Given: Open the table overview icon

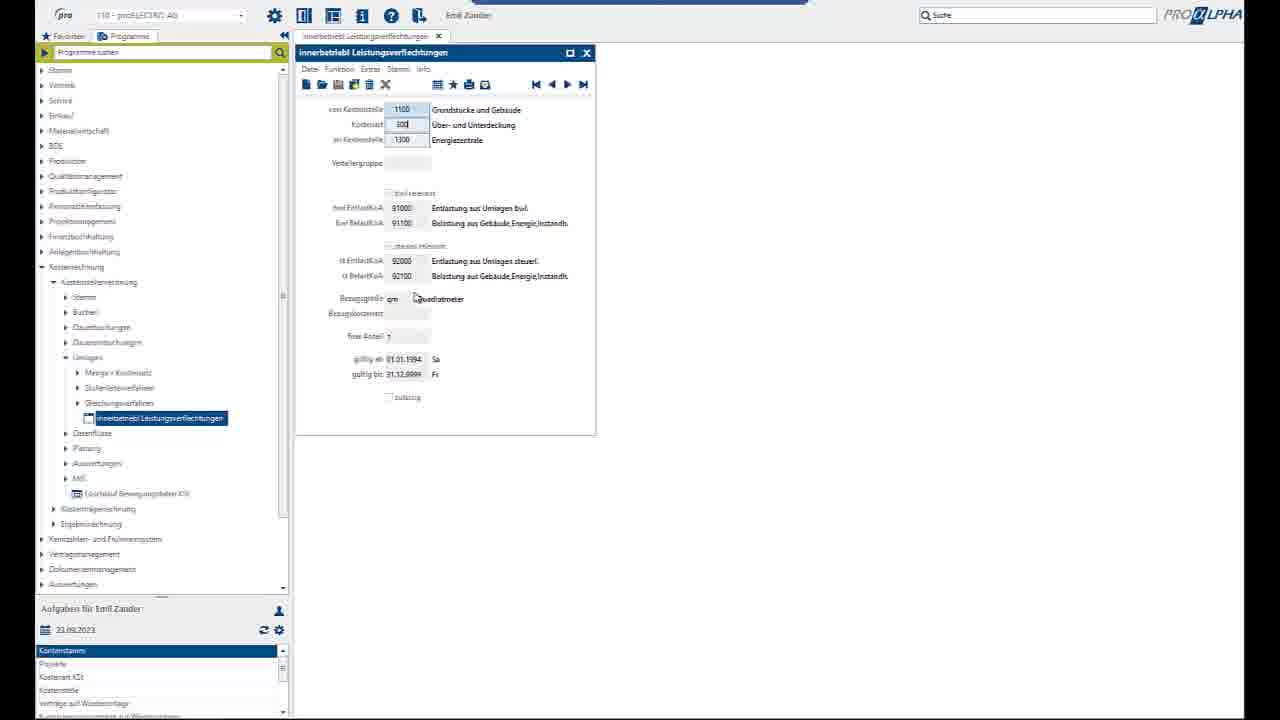Looking at the screenshot, I should tap(437, 85).
